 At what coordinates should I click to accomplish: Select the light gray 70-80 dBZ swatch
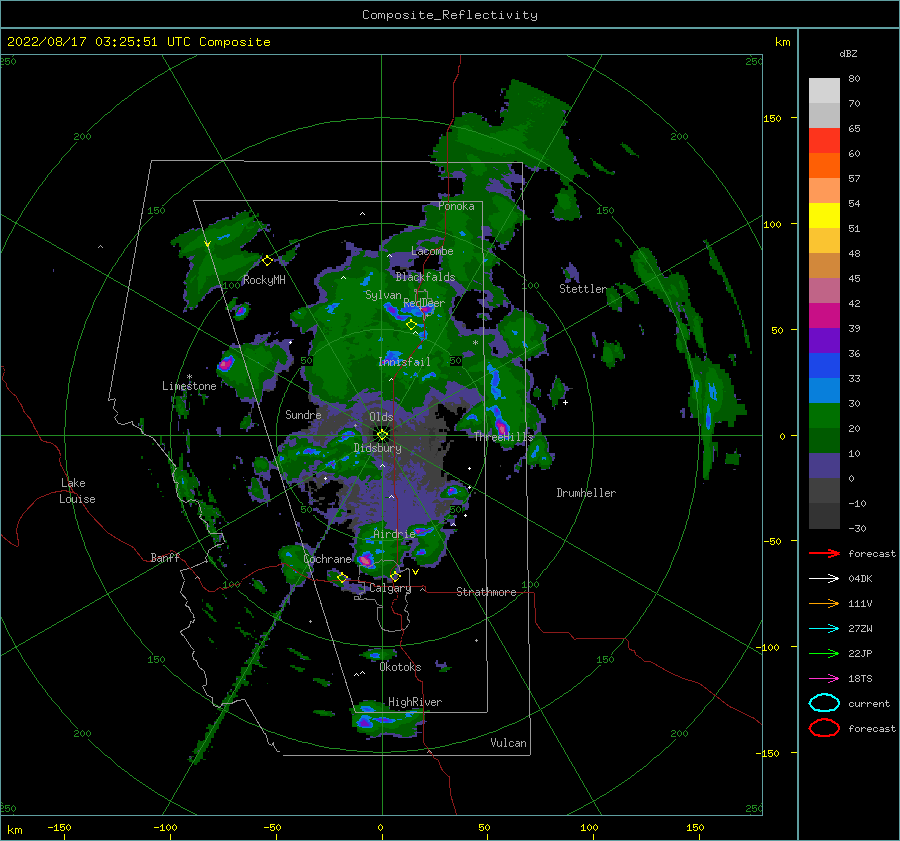pos(824,90)
